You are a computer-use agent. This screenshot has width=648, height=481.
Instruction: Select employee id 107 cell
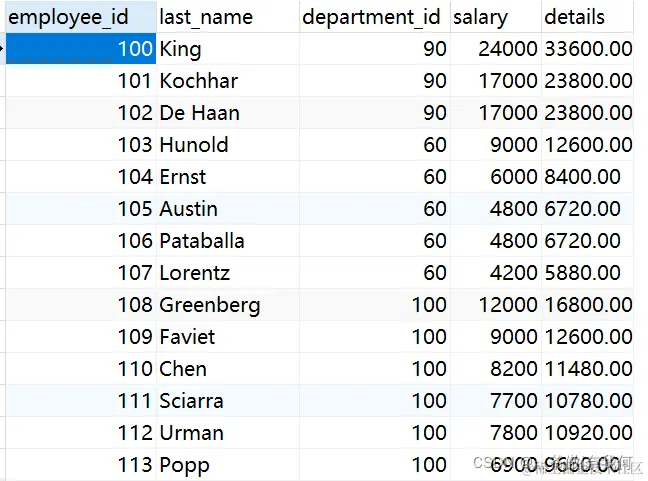(81, 273)
